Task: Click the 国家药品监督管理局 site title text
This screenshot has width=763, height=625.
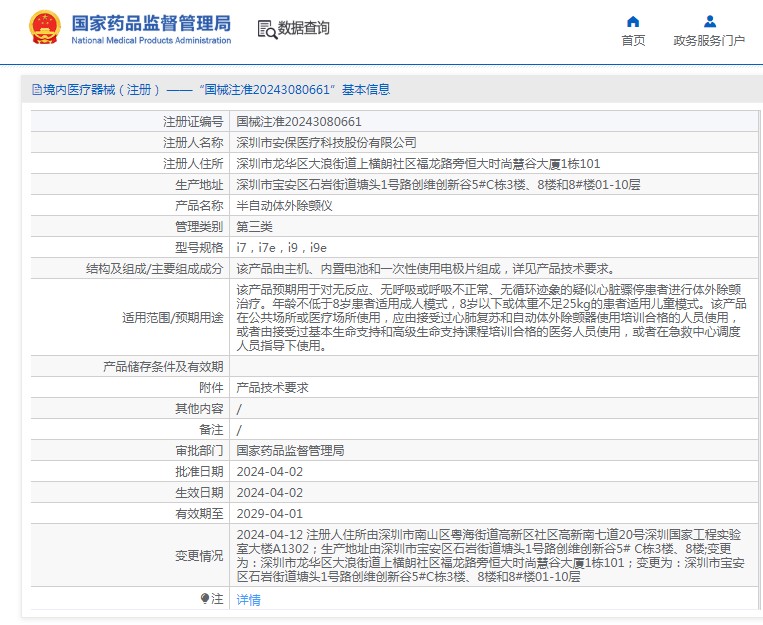Action: tap(151, 22)
